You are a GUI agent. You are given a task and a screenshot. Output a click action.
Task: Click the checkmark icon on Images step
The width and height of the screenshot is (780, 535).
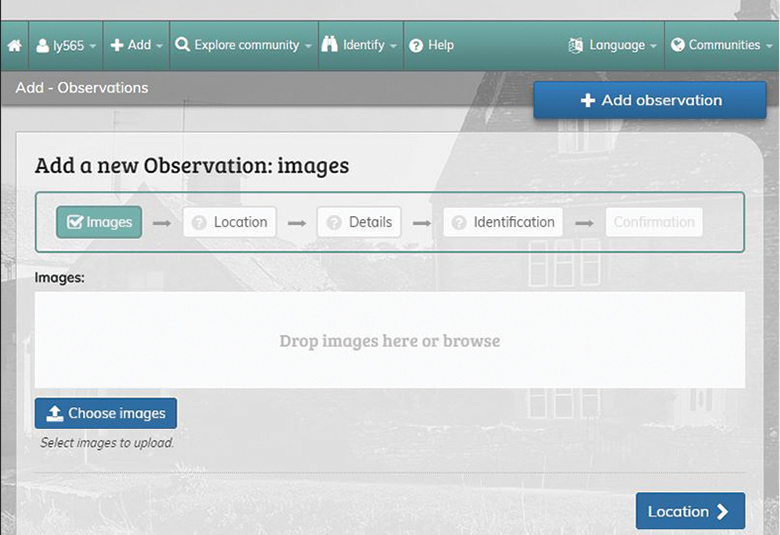(x=75, y=222)
